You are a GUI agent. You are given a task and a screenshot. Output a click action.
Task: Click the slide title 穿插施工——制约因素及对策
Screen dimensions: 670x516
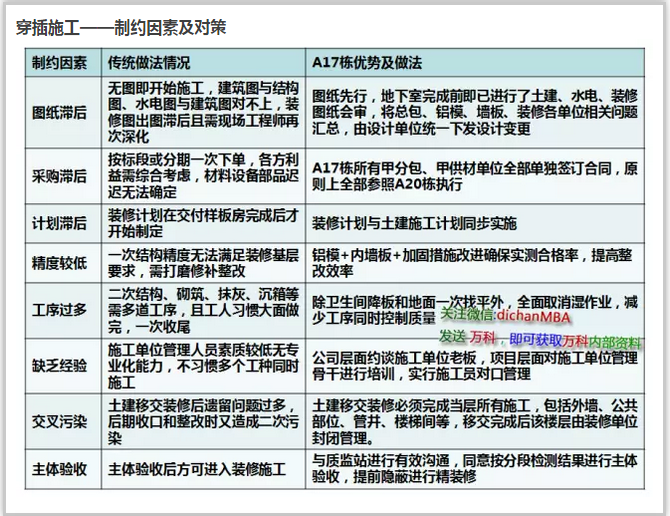pos(121,28)
